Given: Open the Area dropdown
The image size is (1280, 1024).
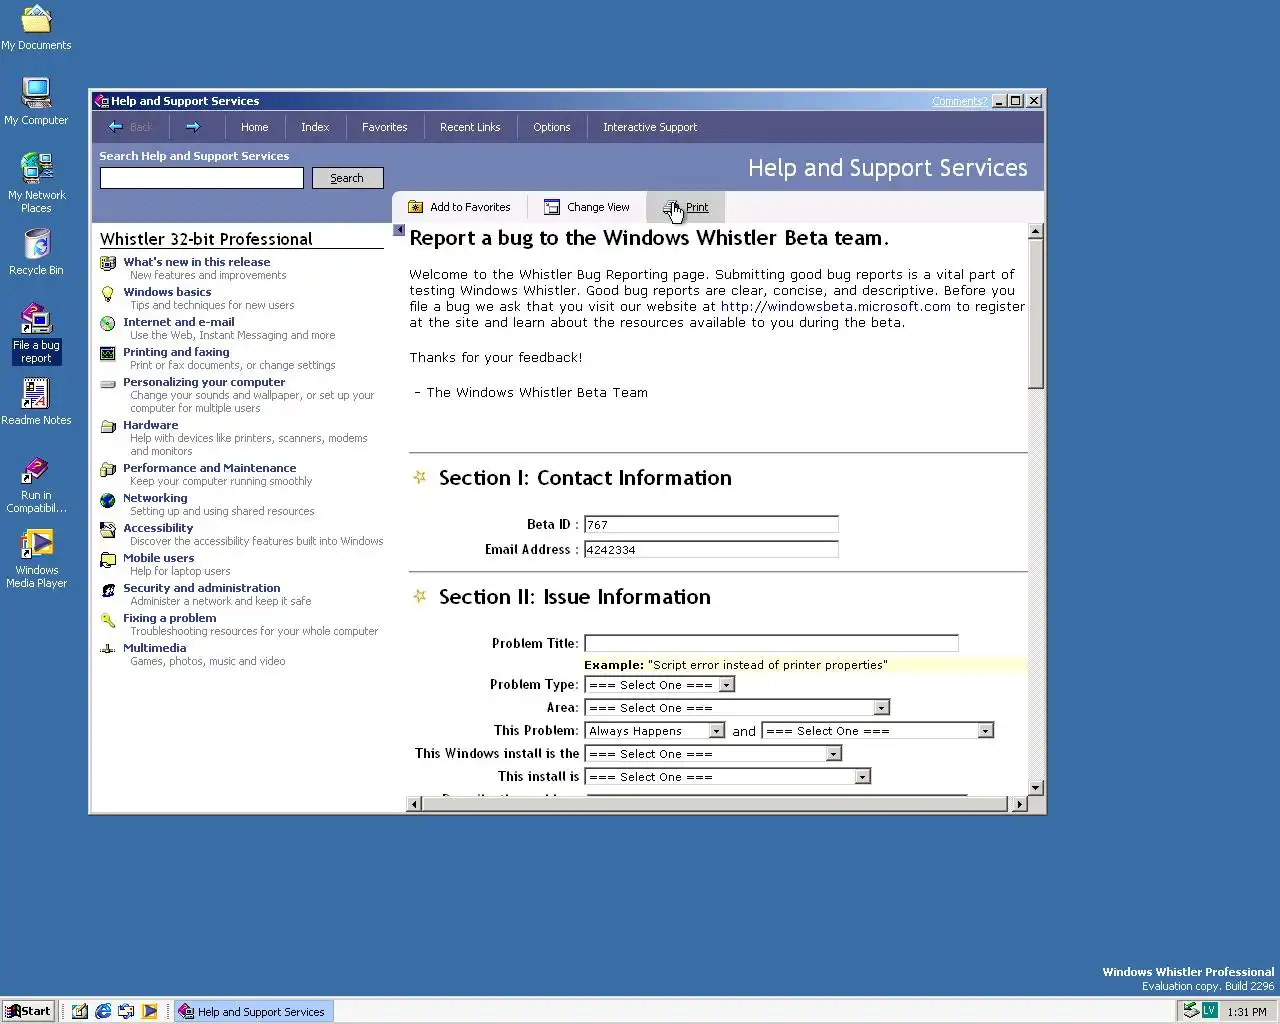Looking at the screenshot, I should coord(737,708).
